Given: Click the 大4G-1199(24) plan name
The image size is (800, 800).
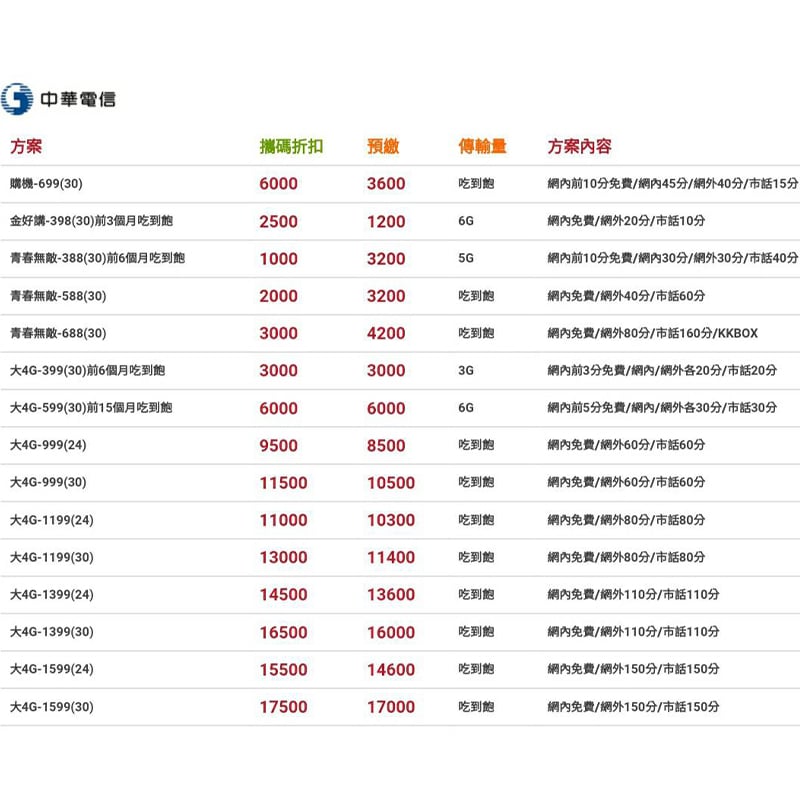Looking at the screenshot, I should click(52, 520).
